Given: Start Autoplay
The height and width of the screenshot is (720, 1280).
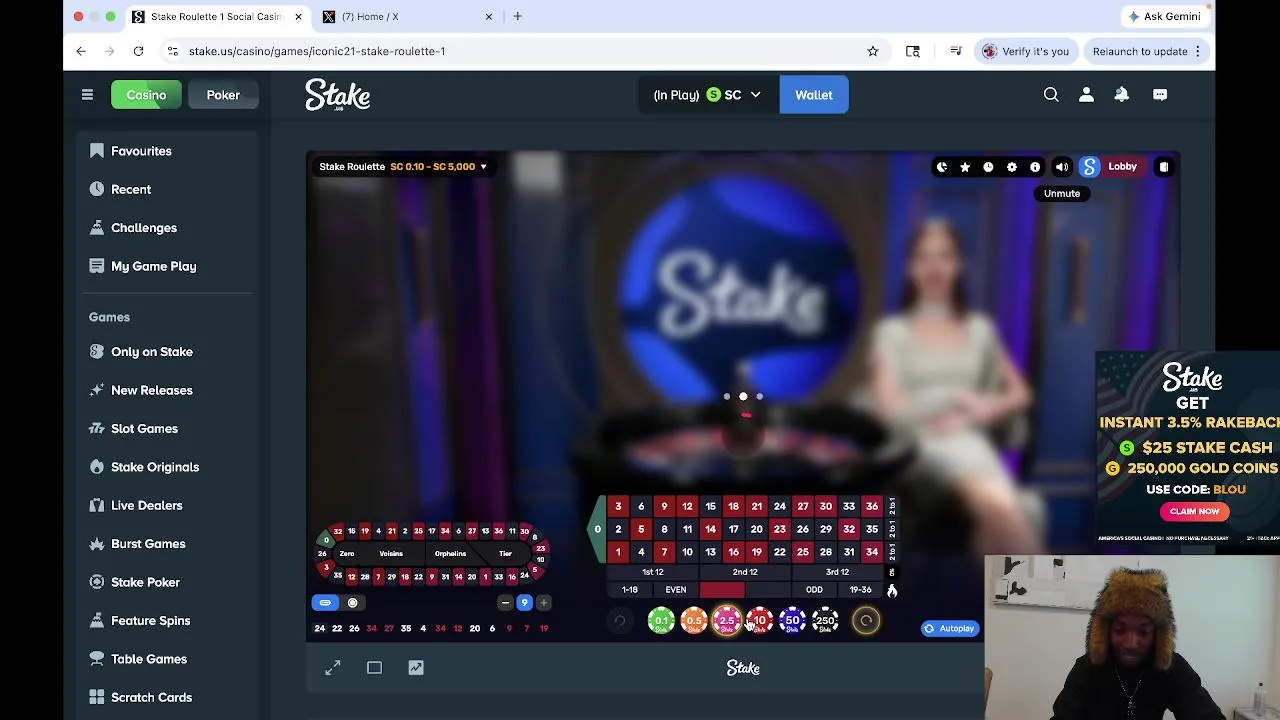Looking at the screenshot, I should pyautogui.click(x=949, y=628).
